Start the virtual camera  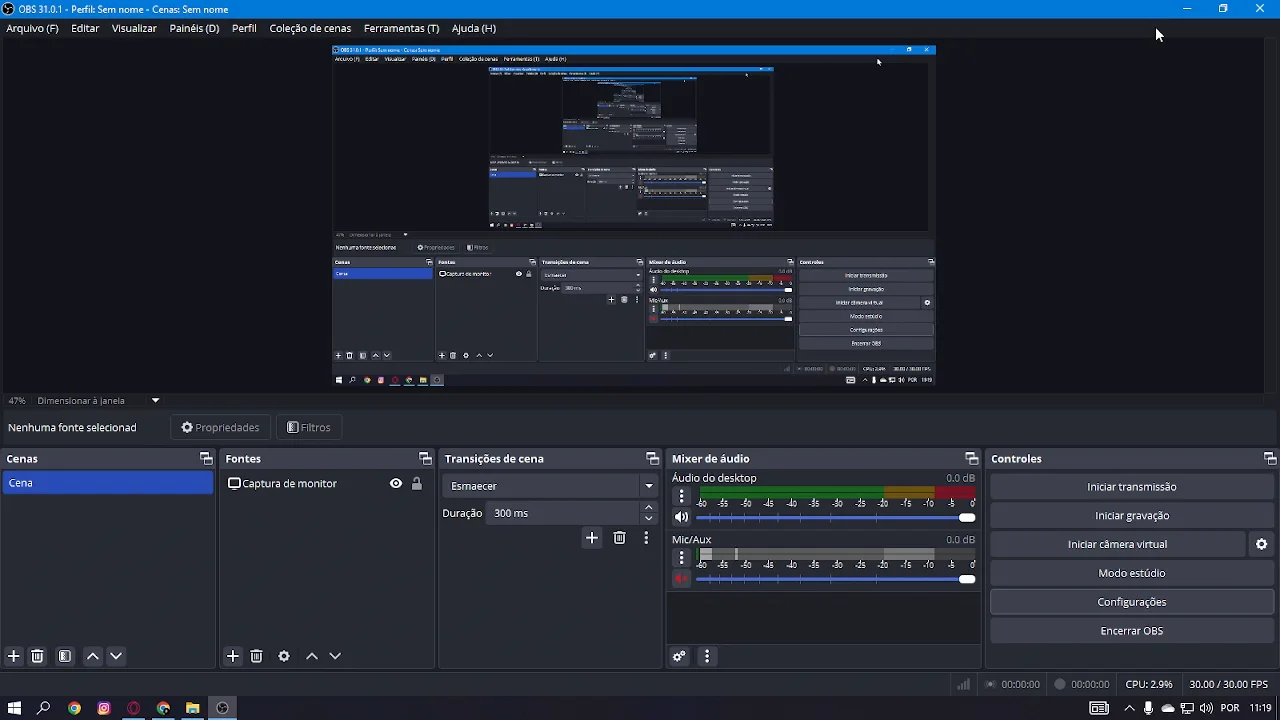pyautogui.click(x=1117, y=544)
